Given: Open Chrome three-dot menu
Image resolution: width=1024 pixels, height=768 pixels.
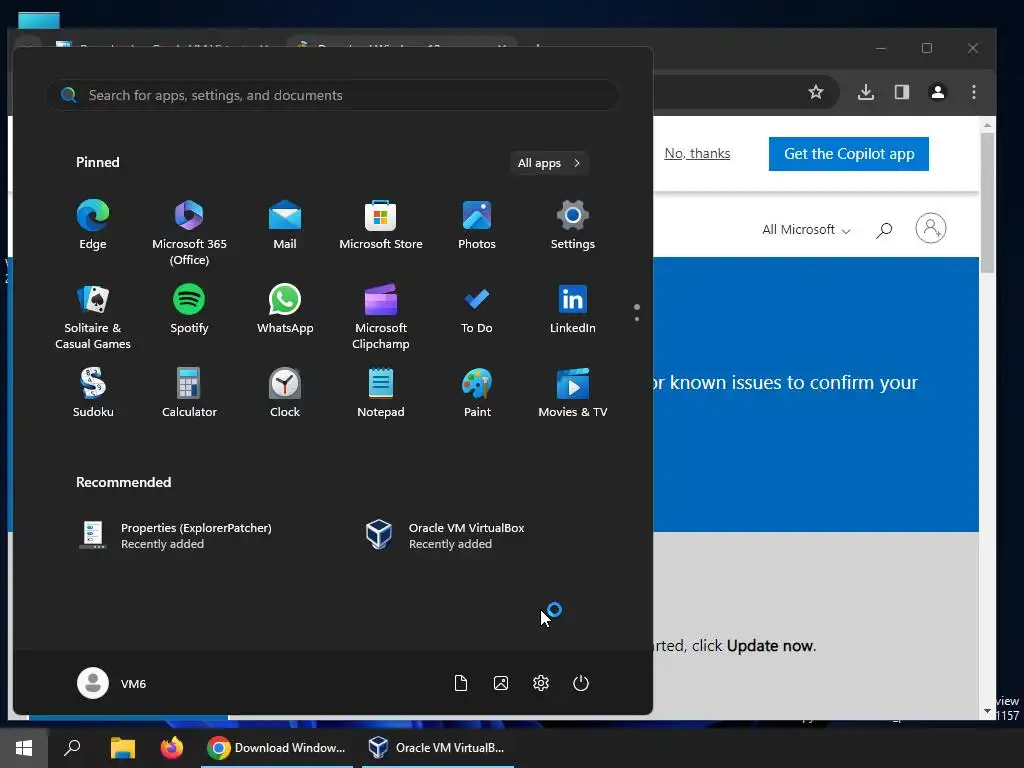Looking at the screenshot, I should 974,92.
